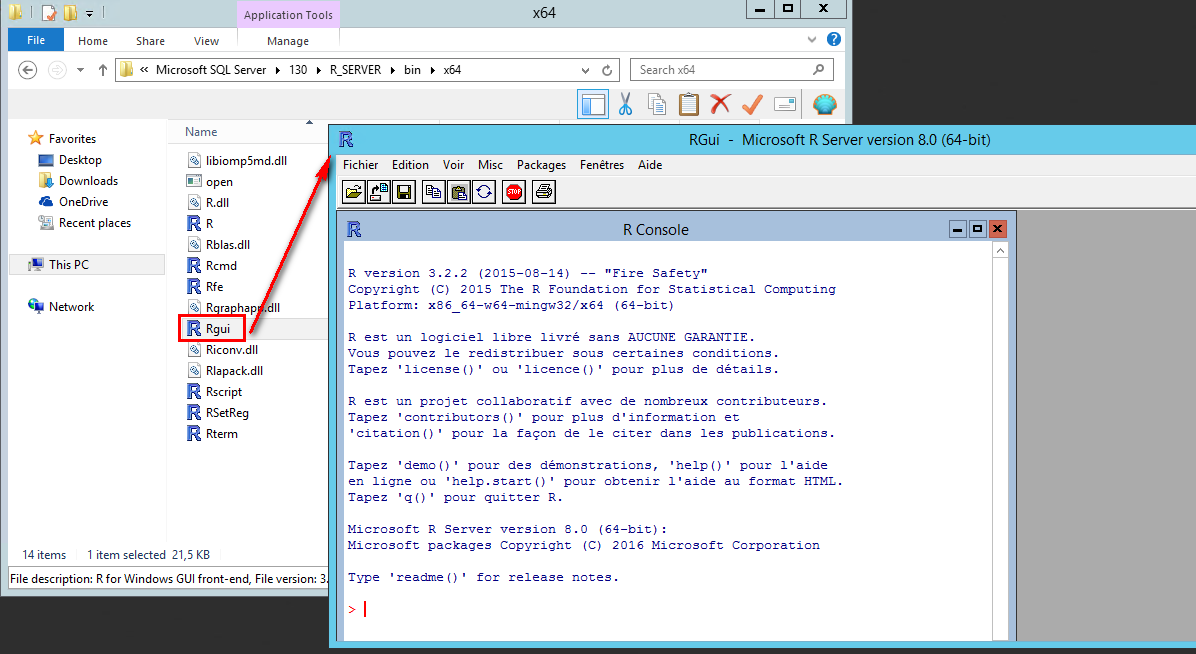1196x654 pixels.
Task: Click the load workspace icon in RGui
Action: point(379,192)
